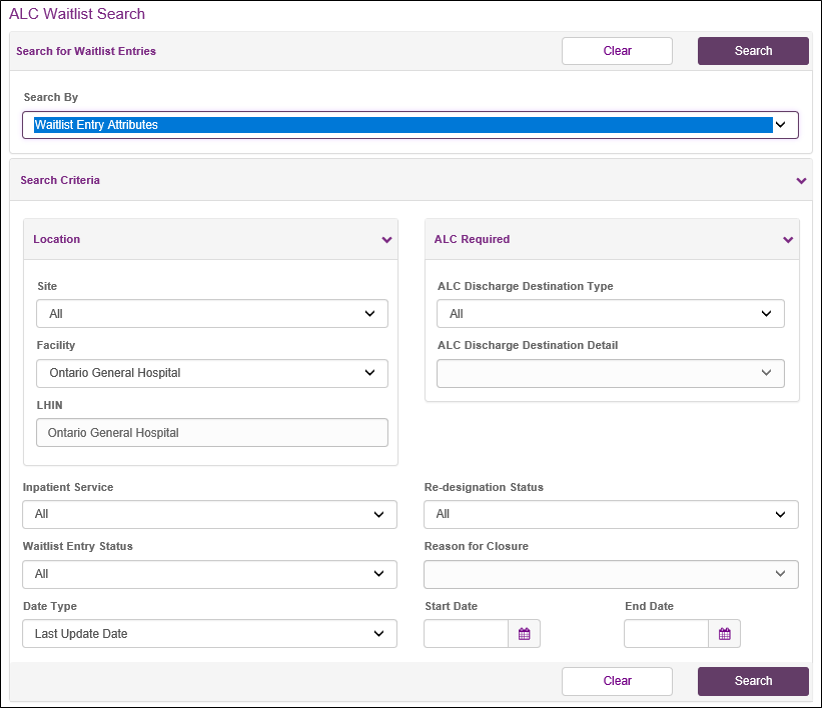
Task: Open ALC Discharge Destination Type dropdown
Action: (610, 314)
